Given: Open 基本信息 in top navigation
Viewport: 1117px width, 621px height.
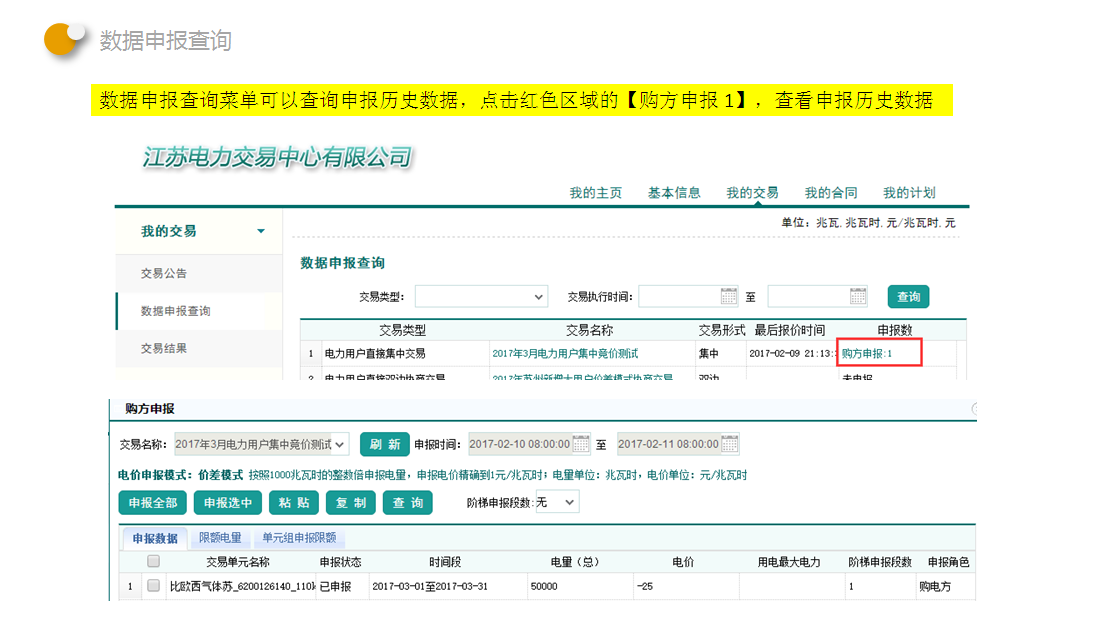Looking at the screenshot, I should coord(674,193).
